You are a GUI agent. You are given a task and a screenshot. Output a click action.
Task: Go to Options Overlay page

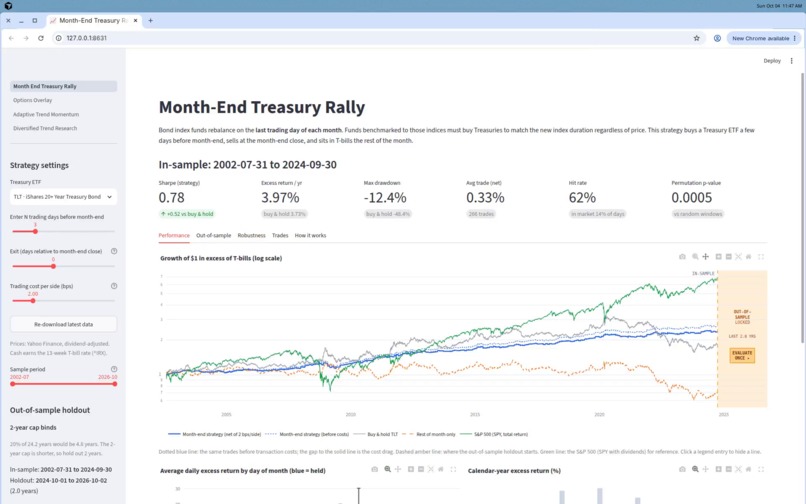[63, 100]
